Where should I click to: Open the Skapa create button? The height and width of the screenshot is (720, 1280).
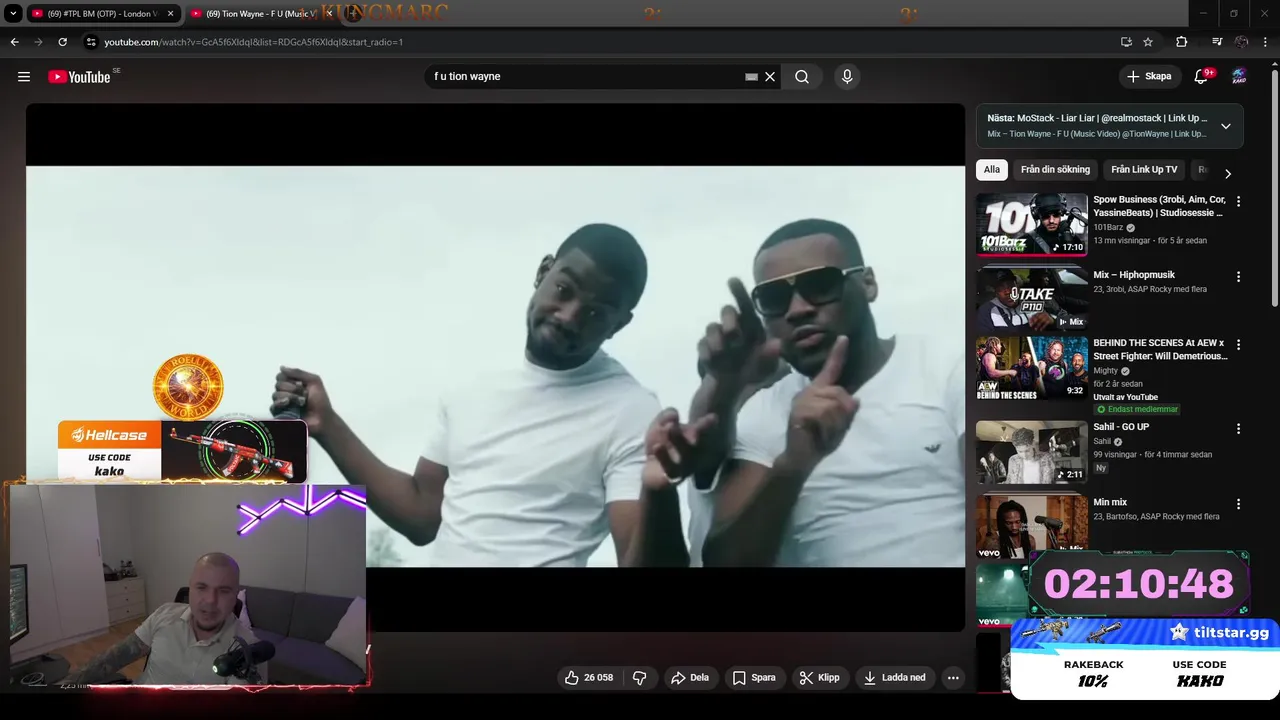(1149, 76)
